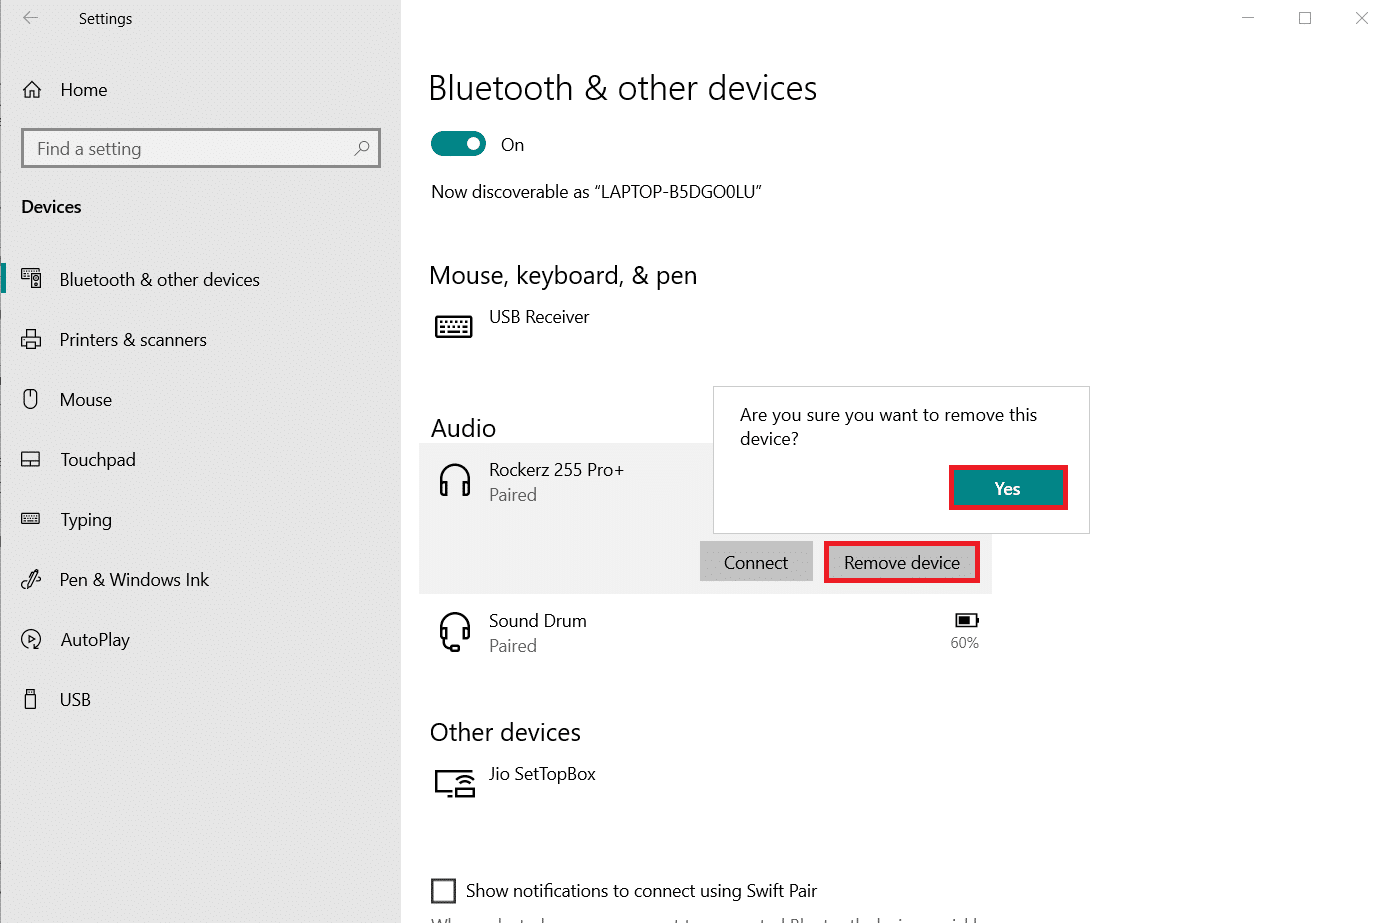Click the 60% battery level text
Image resolution: width=1384 pixels, height=923 pixels.
(x=965, y=643)
